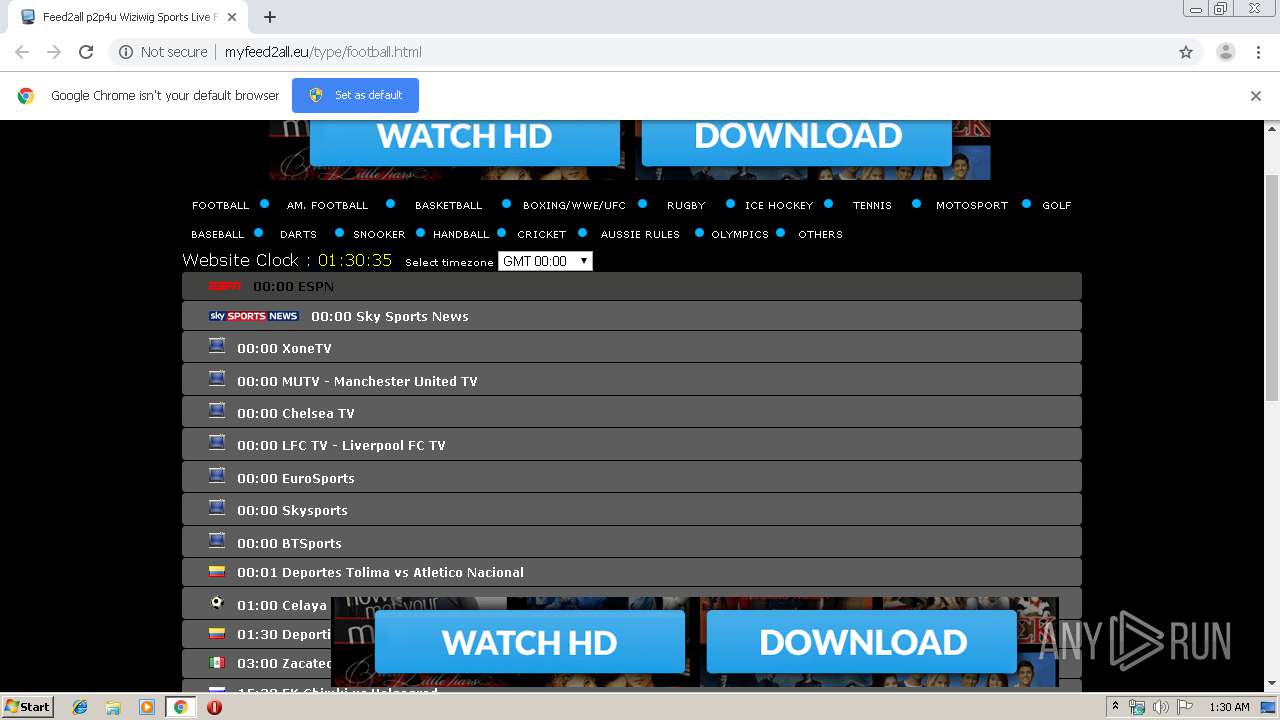Launch Internet Explorer from taskbar
The image size is (1280, 720).
(80, 707)
